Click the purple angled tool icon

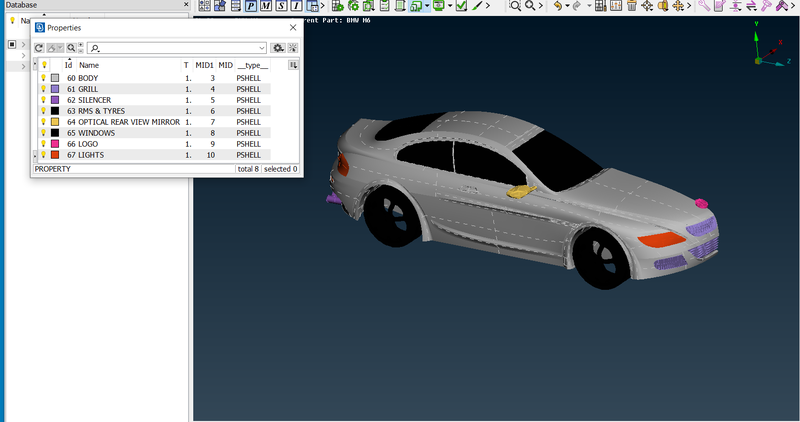[782, 6]
